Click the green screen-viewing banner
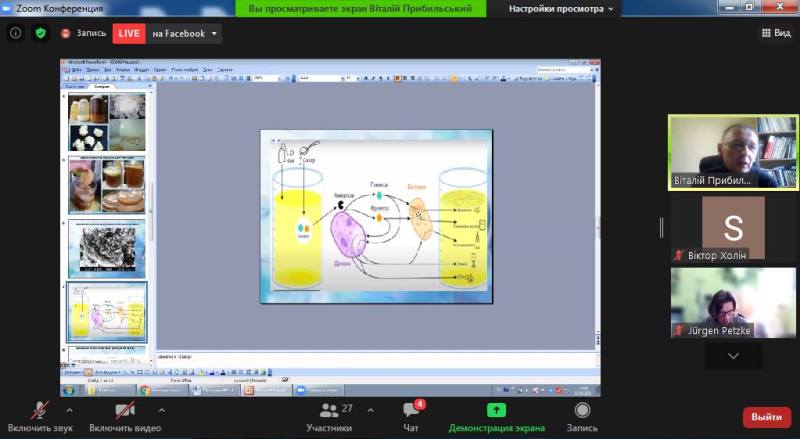The image size is (800, 439). point(360,9)
